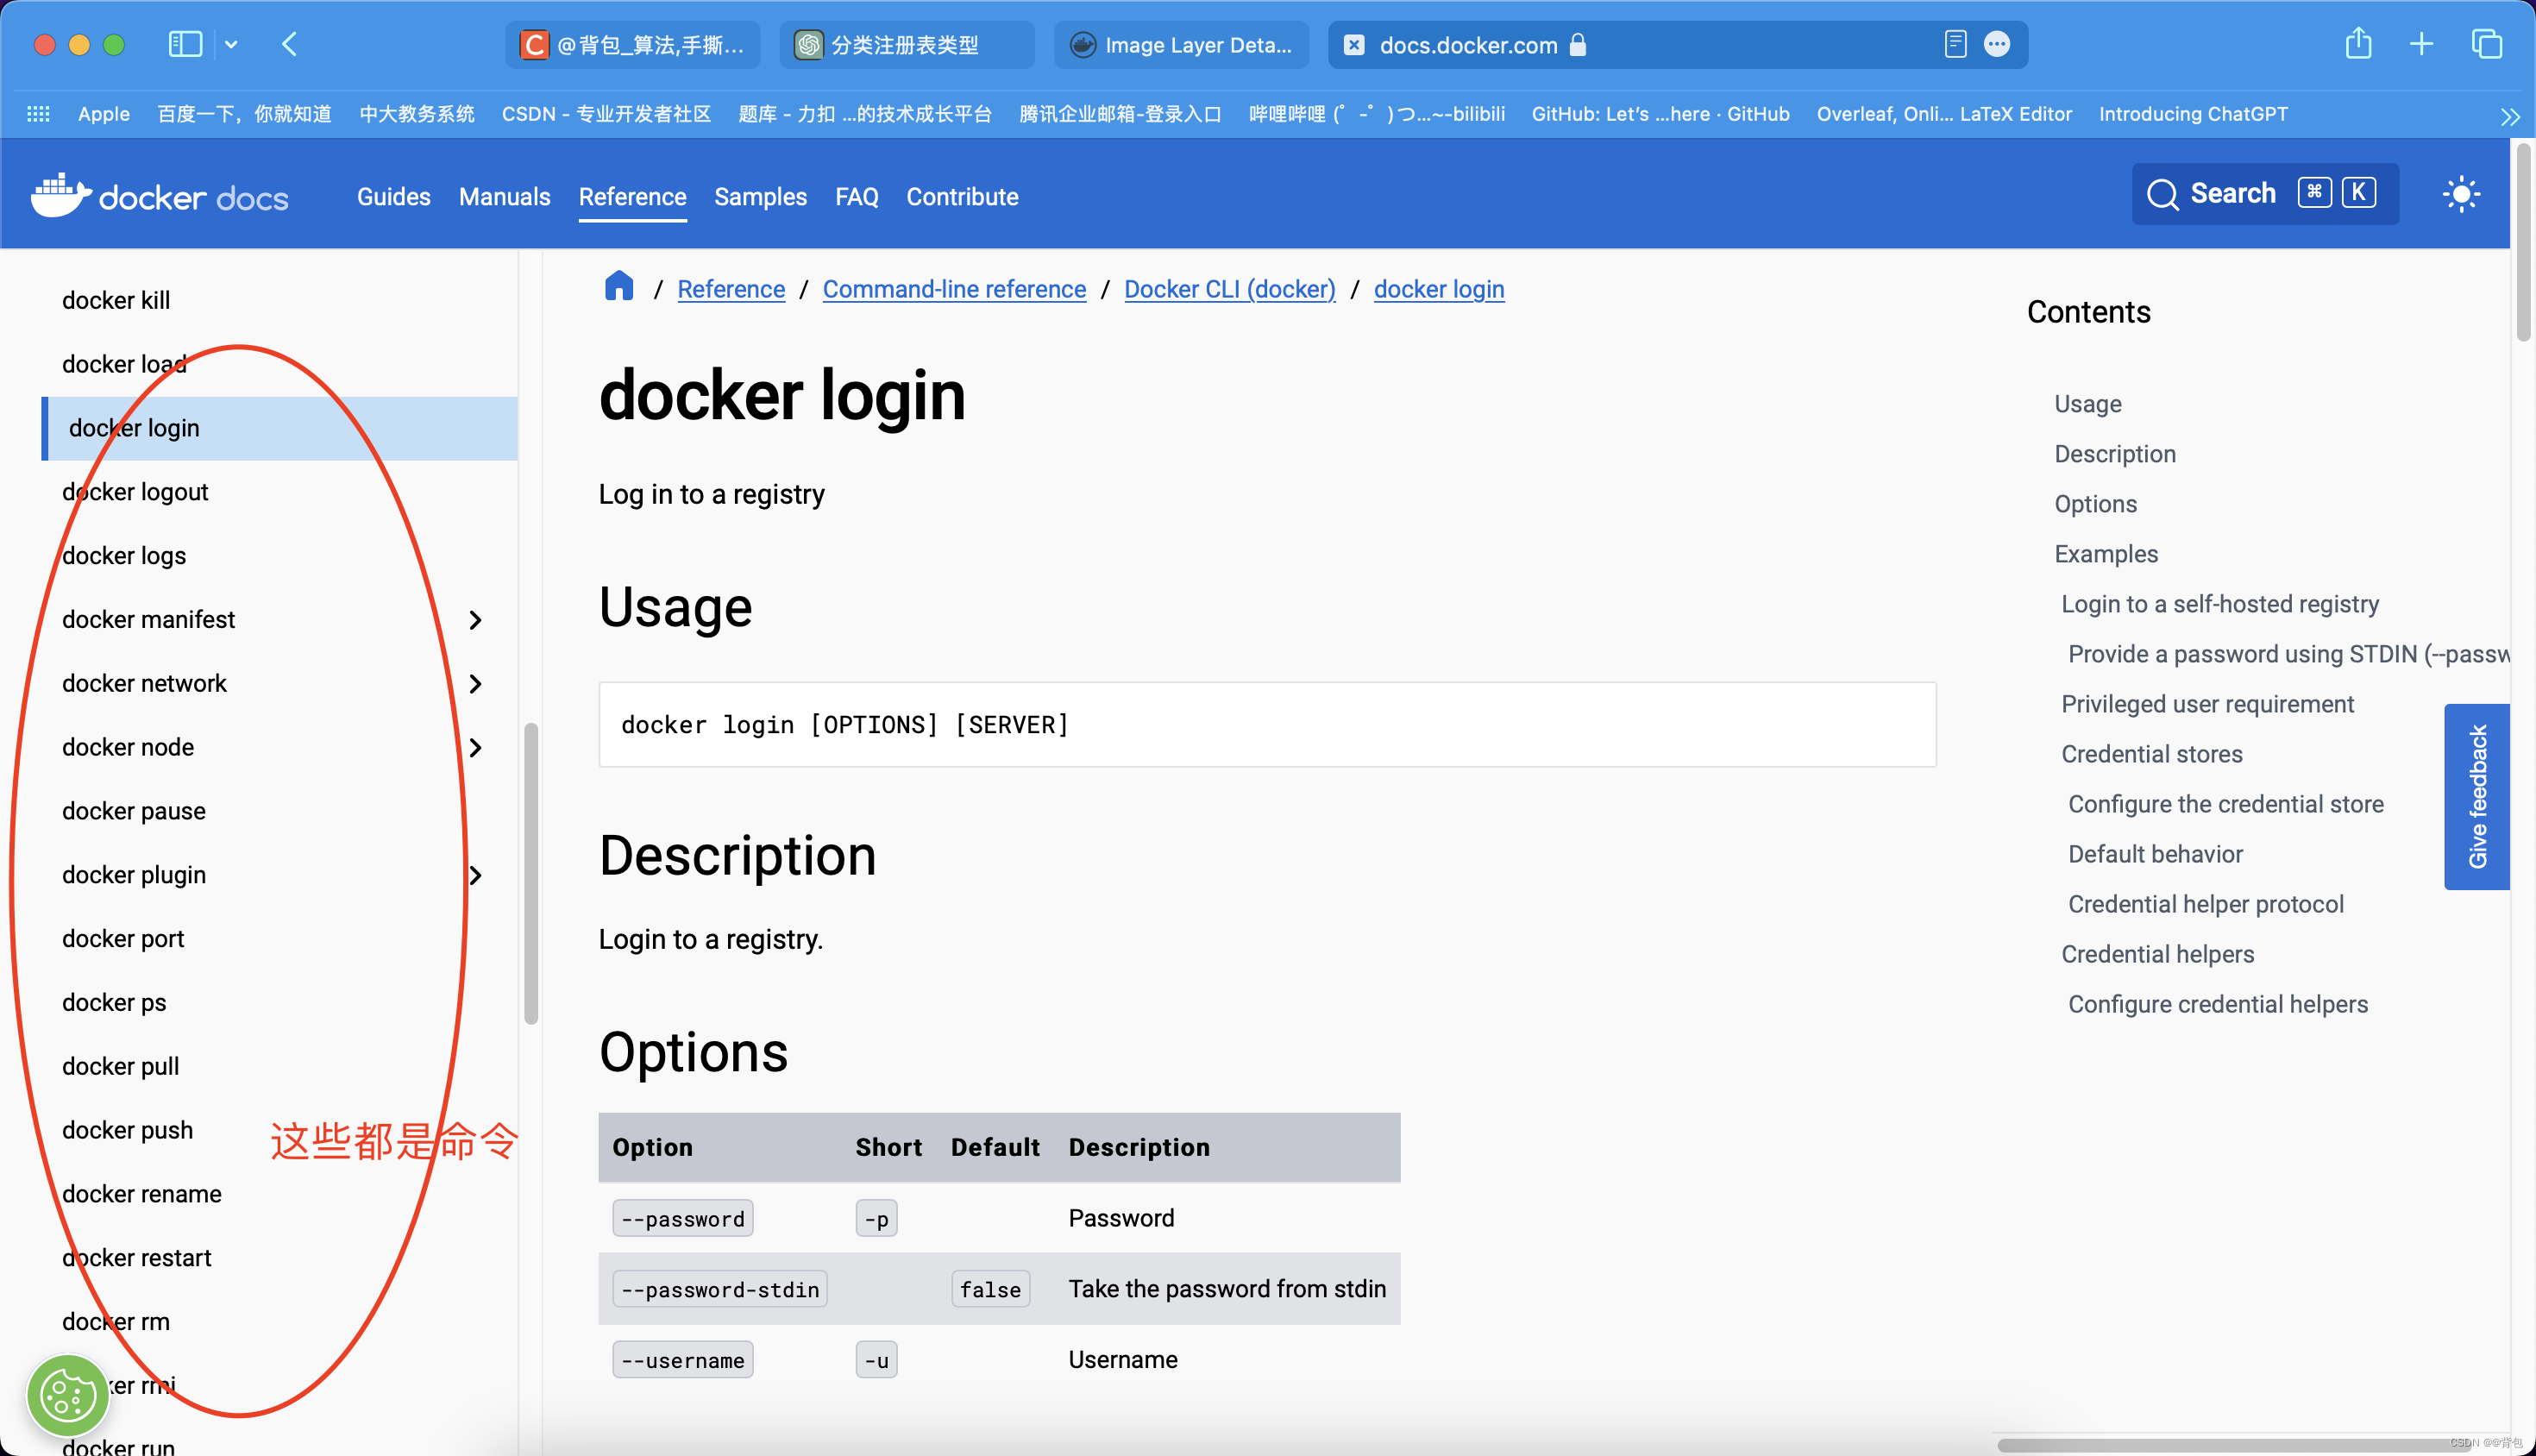The width and height of the screenshot is (2536, 1456).
Task: Toggle light/dark theme sun icon
Action: (2460, 194)
